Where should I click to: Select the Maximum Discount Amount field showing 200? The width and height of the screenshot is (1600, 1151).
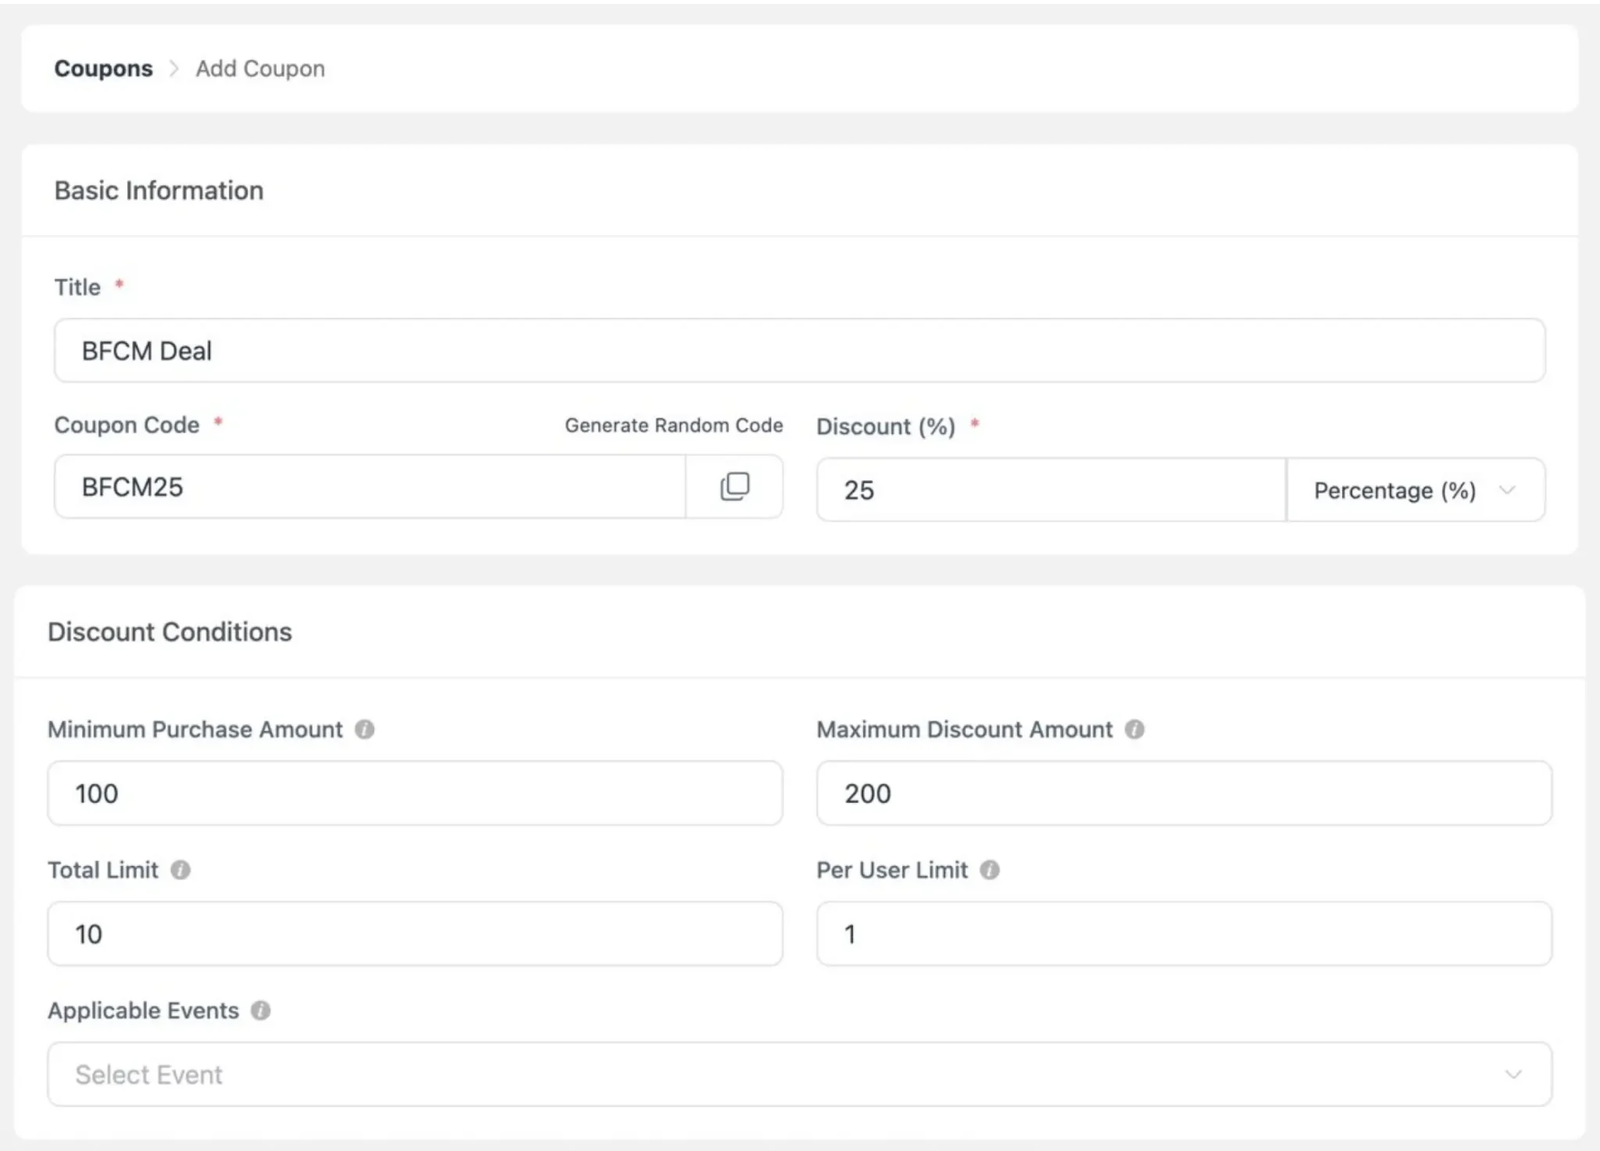(x=1184, y=793)
